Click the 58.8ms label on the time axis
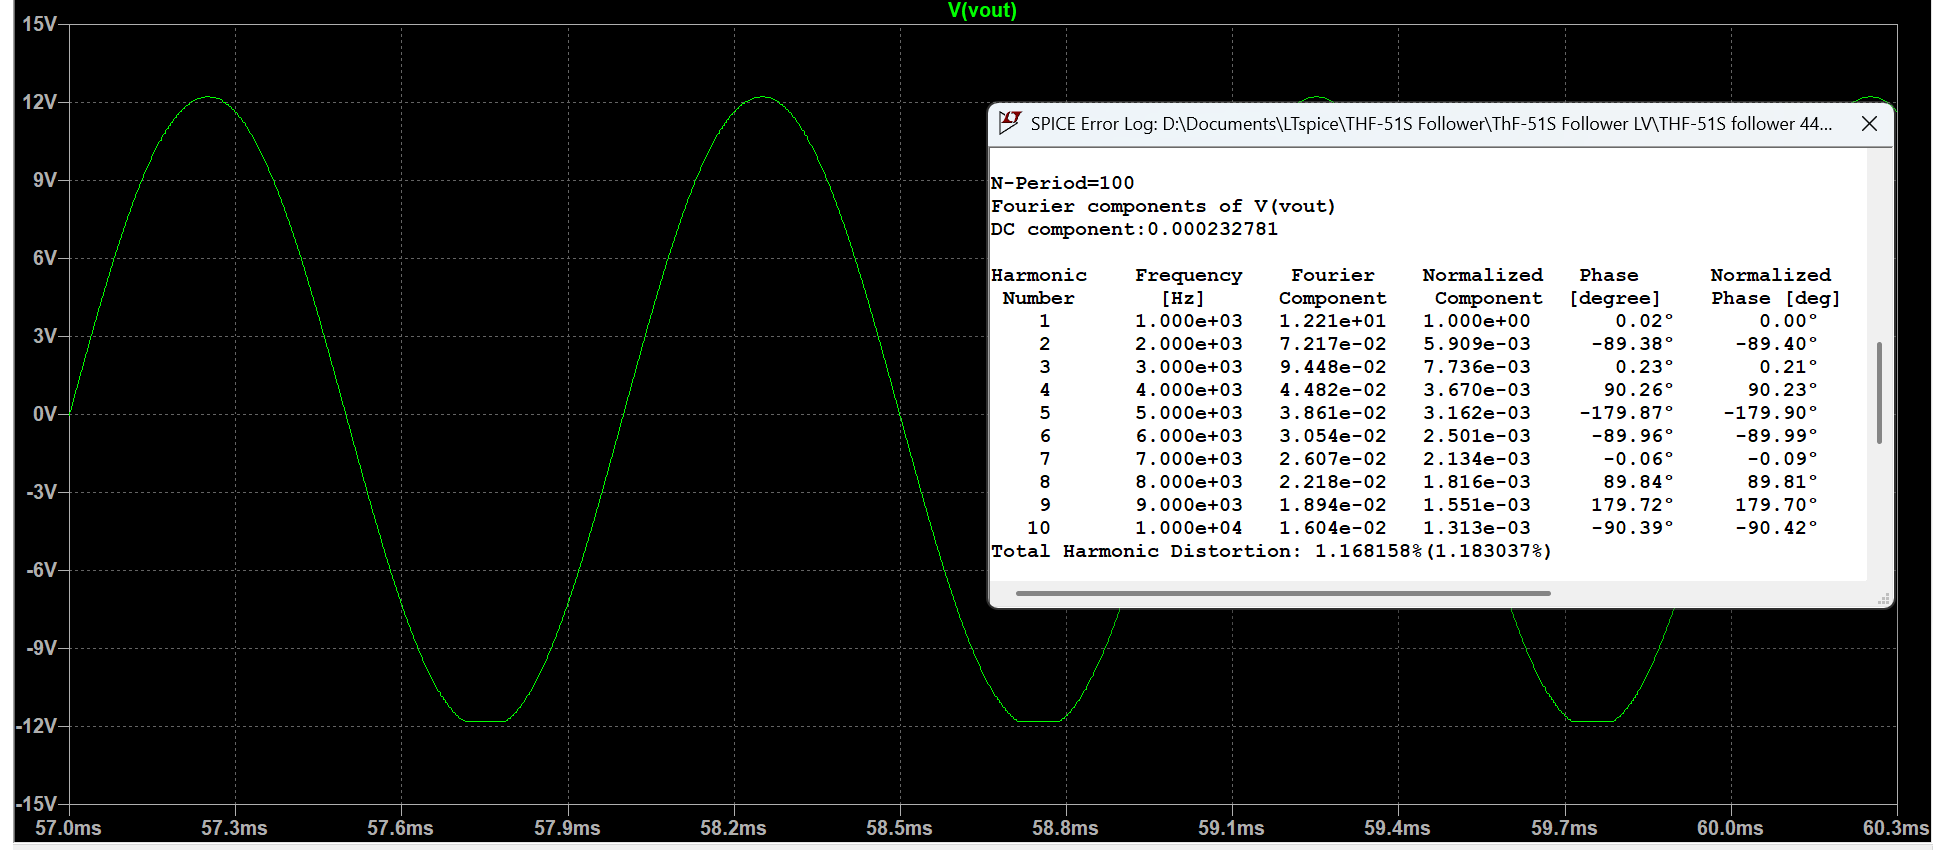The height and width of the screenshot is (850, 1933). click(x=1065, y=828)
